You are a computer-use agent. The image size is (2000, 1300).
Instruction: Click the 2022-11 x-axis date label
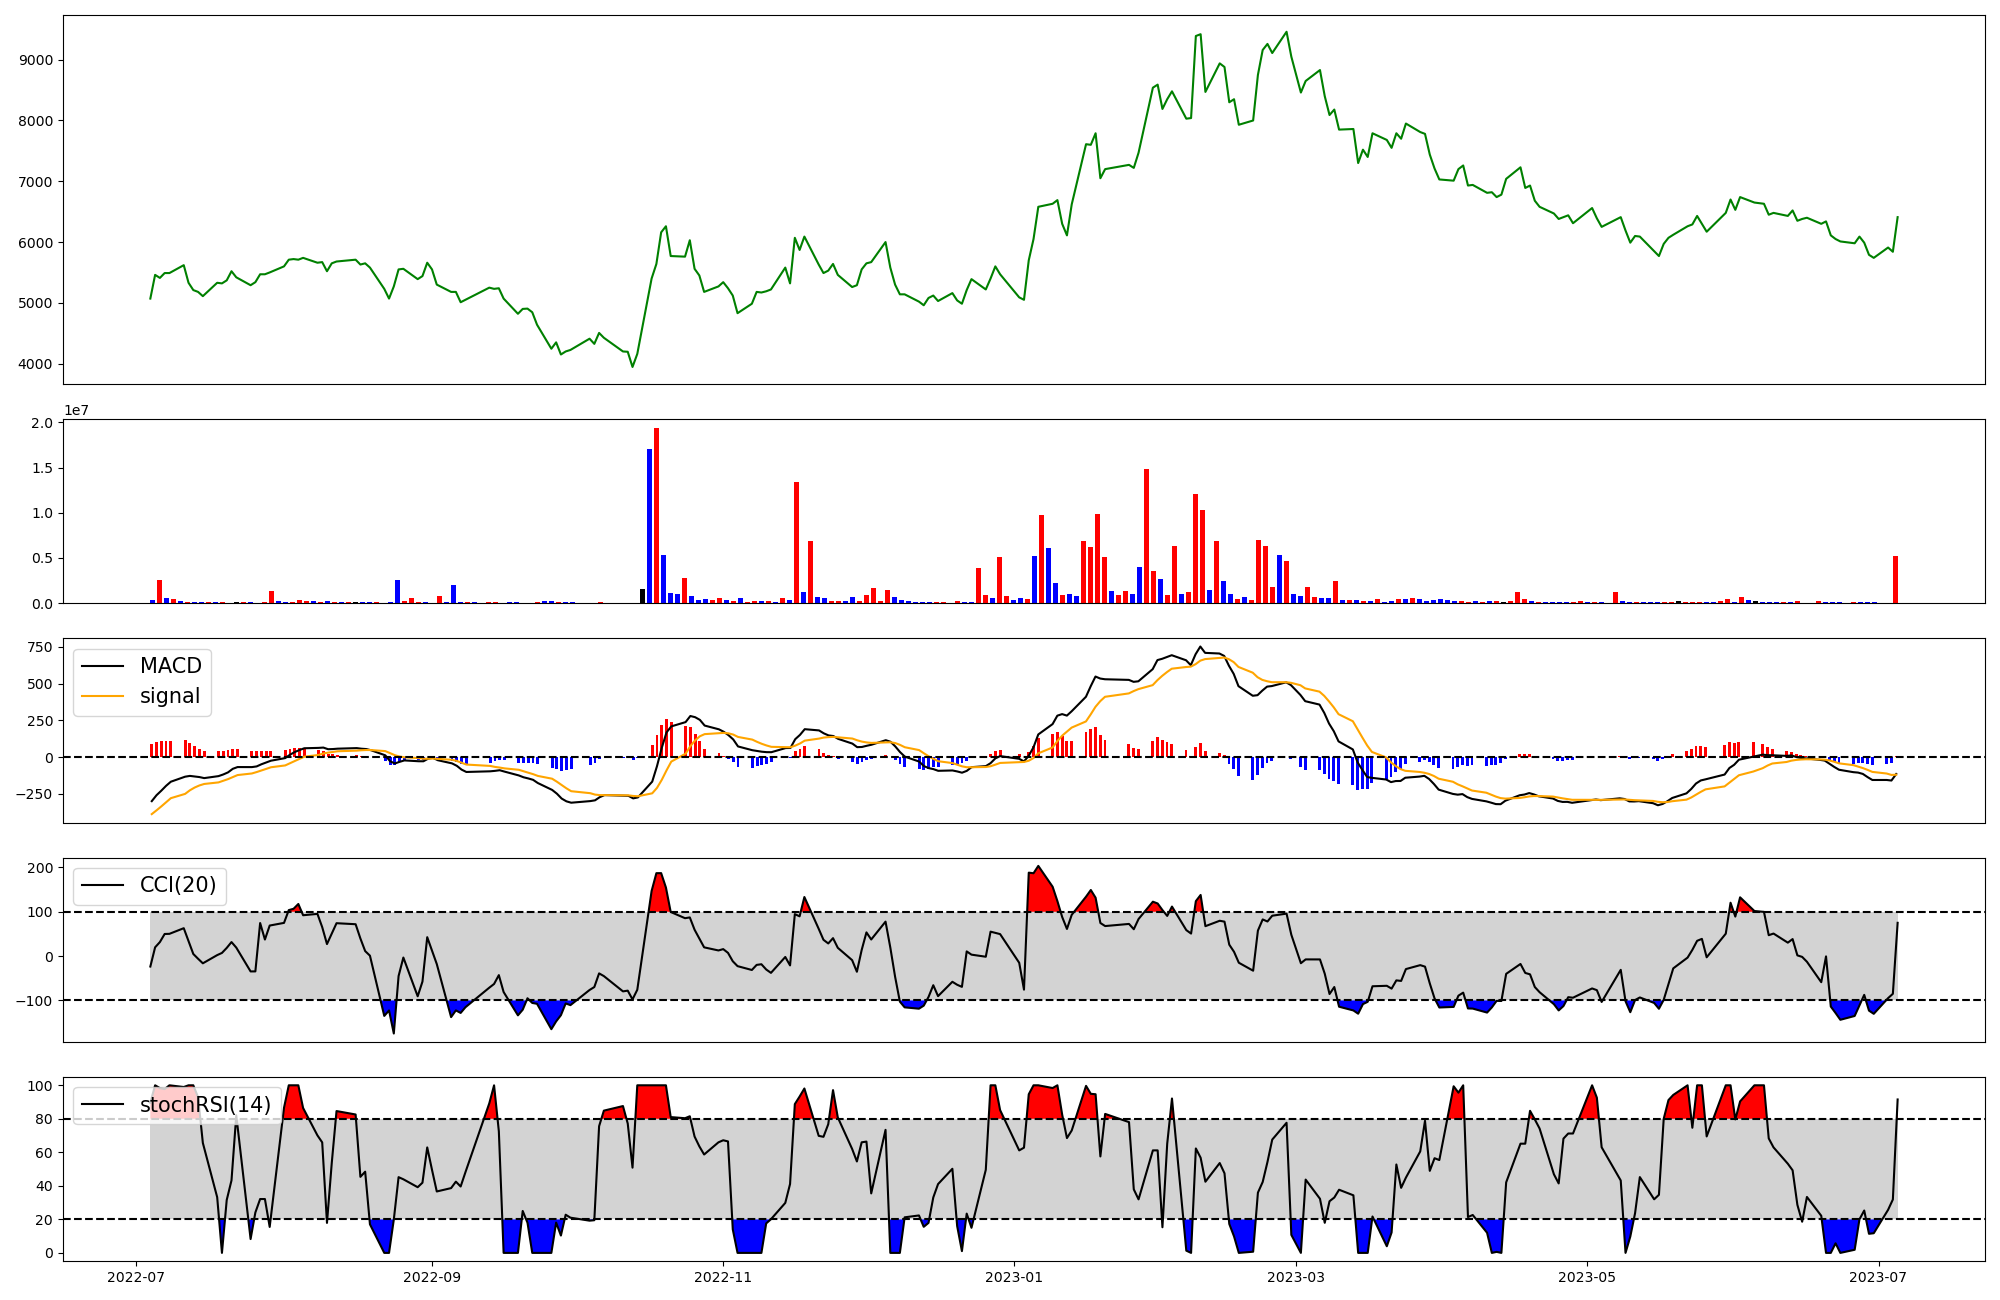[x=723, y=1277]
